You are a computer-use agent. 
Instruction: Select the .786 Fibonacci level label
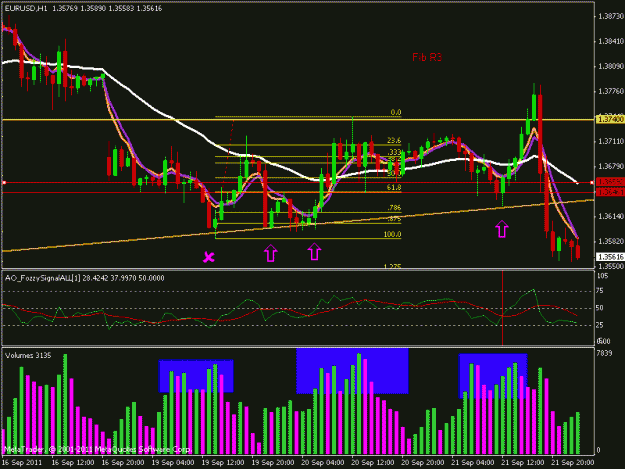click(394, 208)
